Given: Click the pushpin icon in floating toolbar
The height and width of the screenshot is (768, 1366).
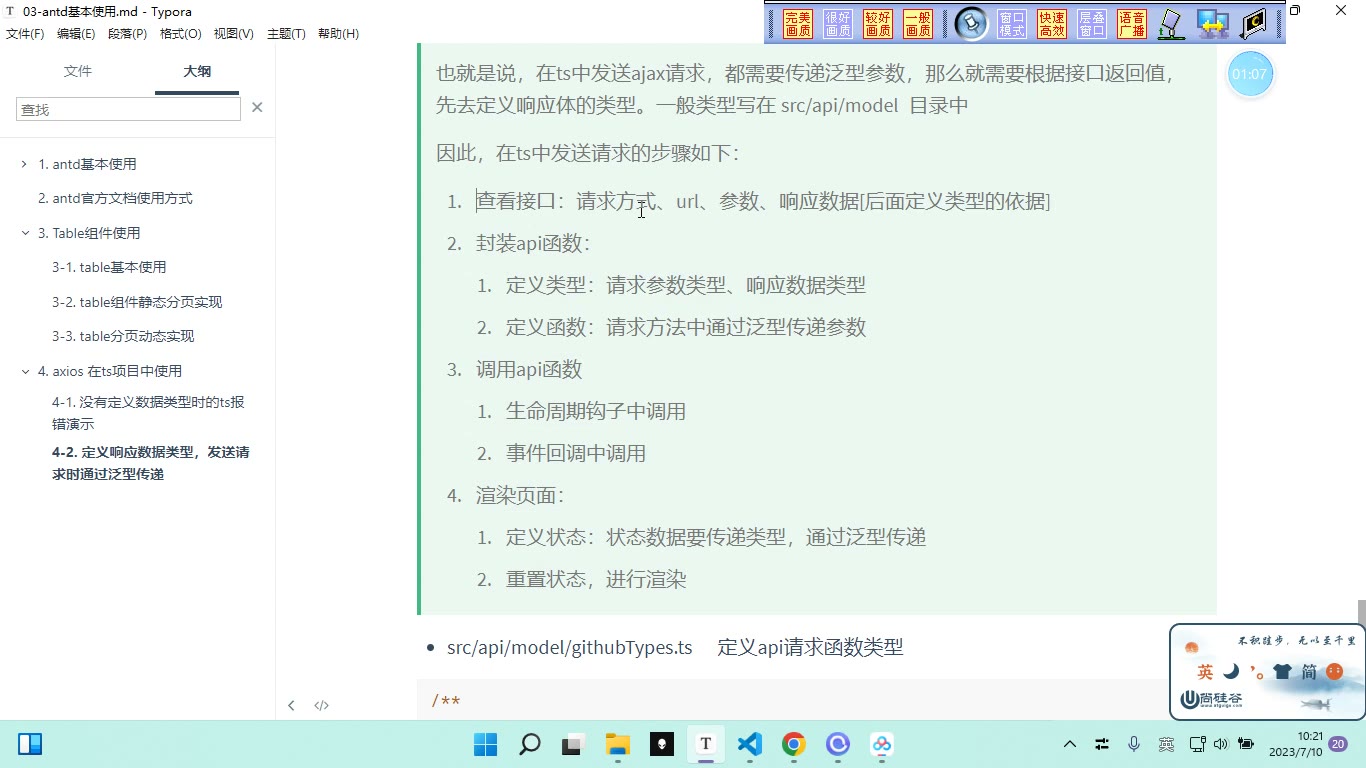Looking at the screenshot, I should 971,24.
